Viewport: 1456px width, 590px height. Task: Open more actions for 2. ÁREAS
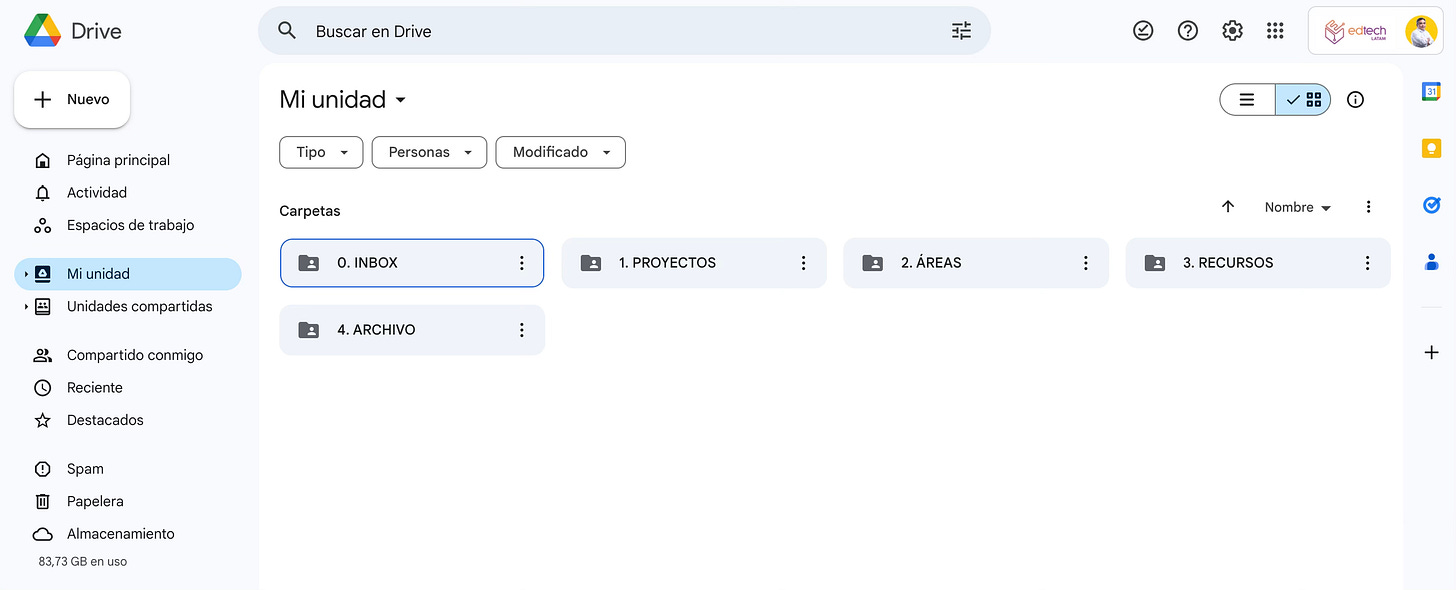click(x=1085, y=263)
